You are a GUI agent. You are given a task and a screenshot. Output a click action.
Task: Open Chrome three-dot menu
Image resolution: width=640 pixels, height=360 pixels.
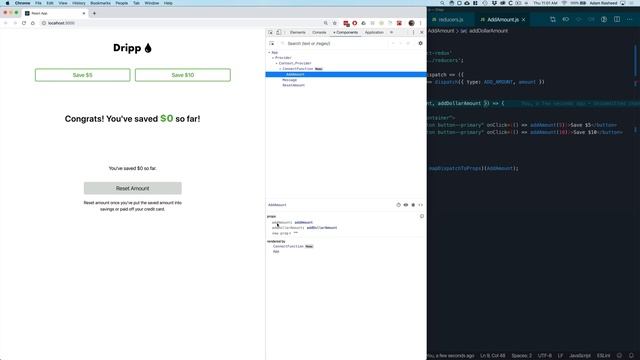click(420, 23)
